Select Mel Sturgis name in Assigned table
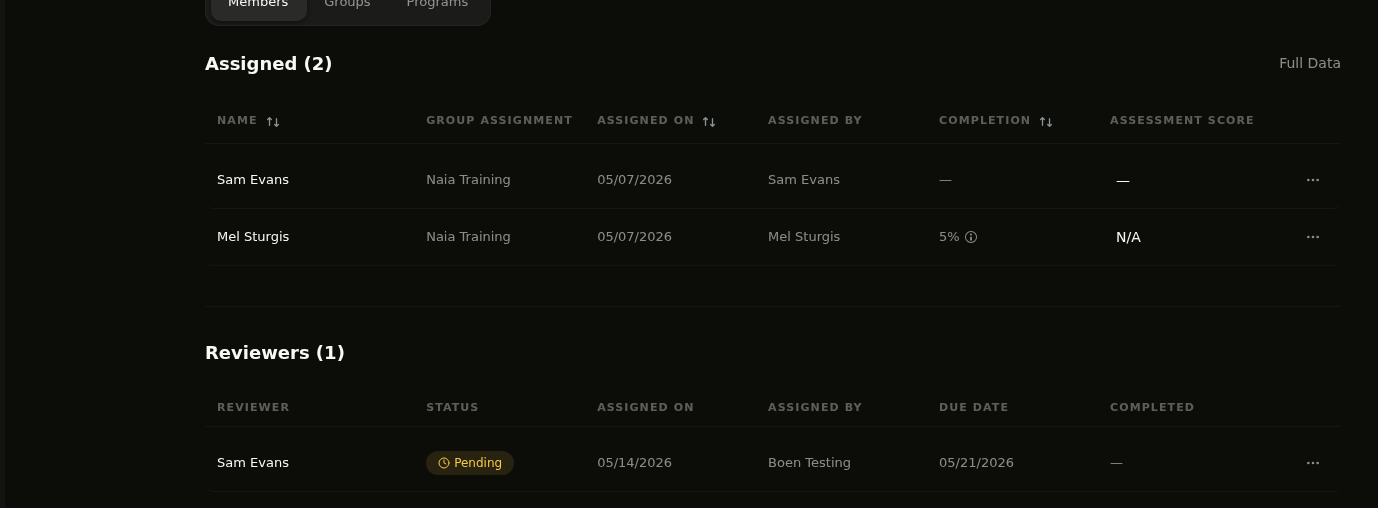The image size is (1378, 508). point(253,237)
